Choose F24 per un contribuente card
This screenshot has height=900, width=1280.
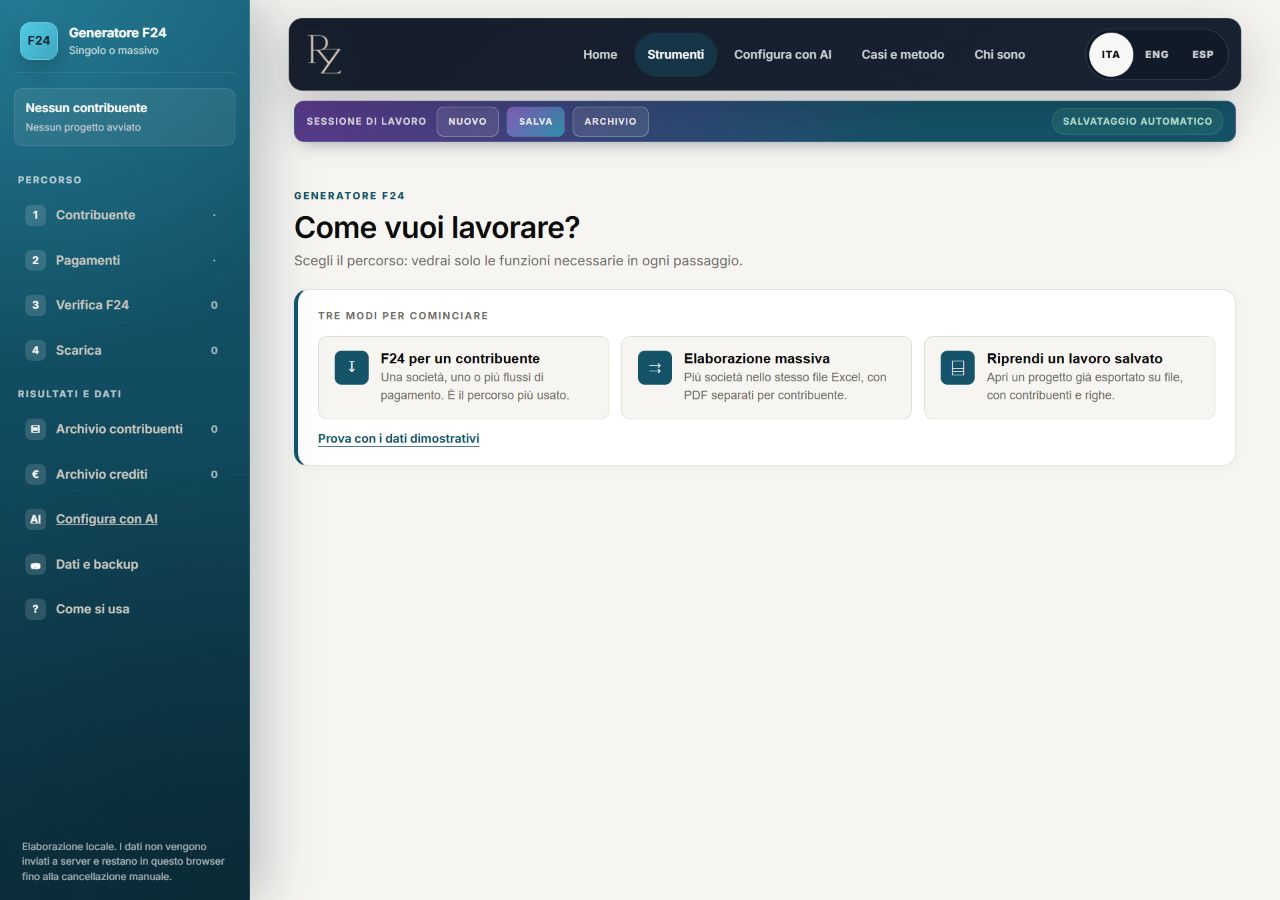point(463,377)
